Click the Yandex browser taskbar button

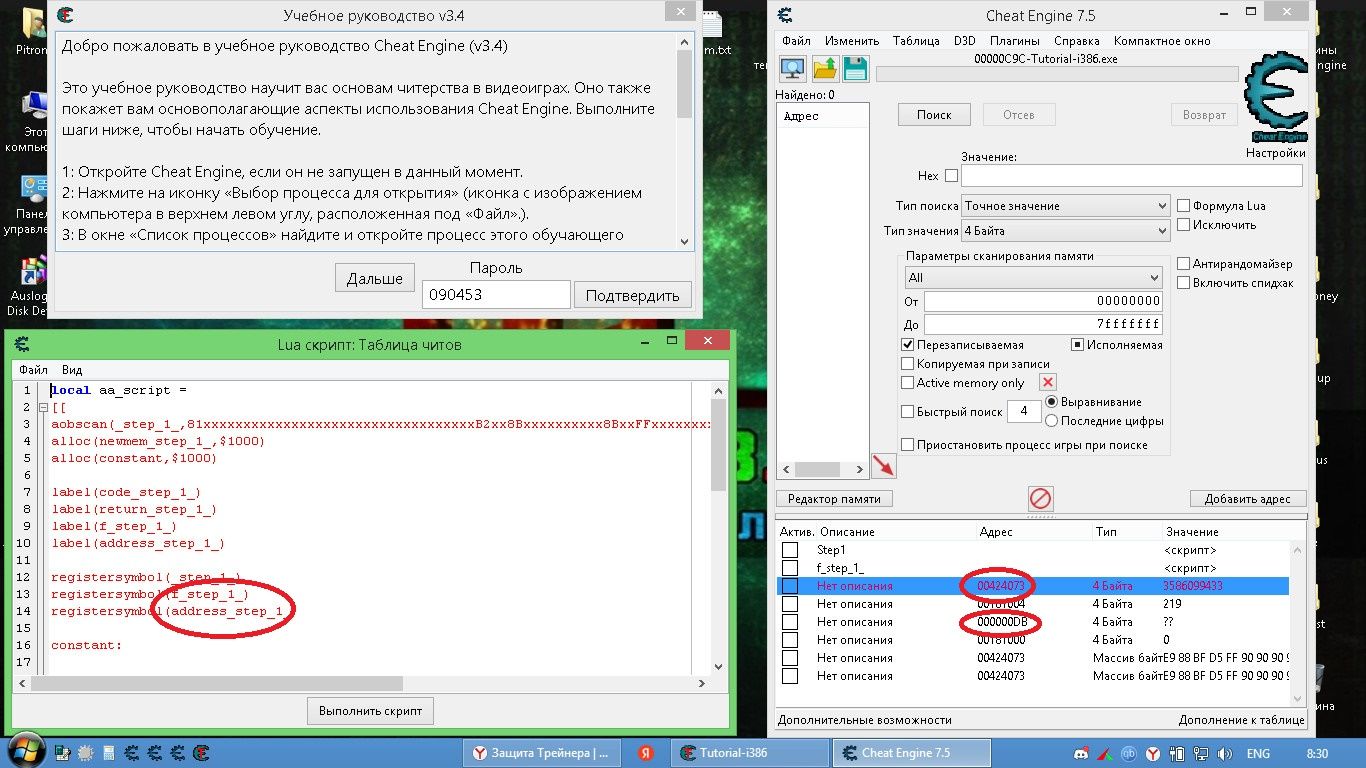[x=544, y=752]
